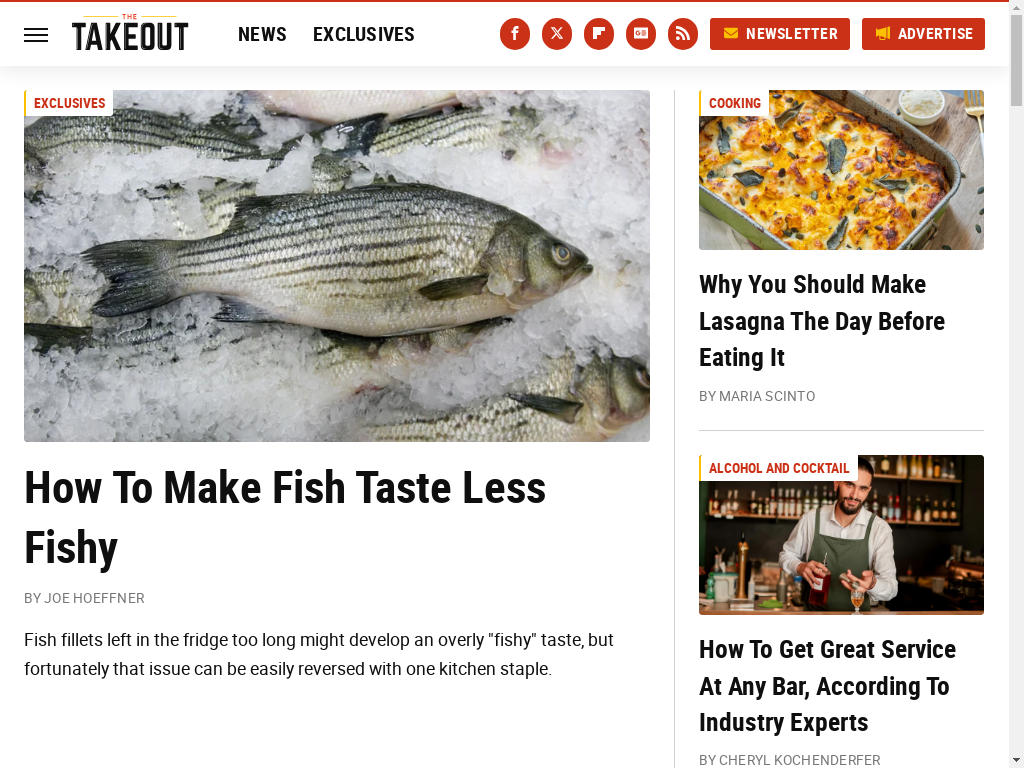1024x768 pixels.
Task: Read How To Make Fish Taste Less Fishy
Action: (x=285, y=517)
